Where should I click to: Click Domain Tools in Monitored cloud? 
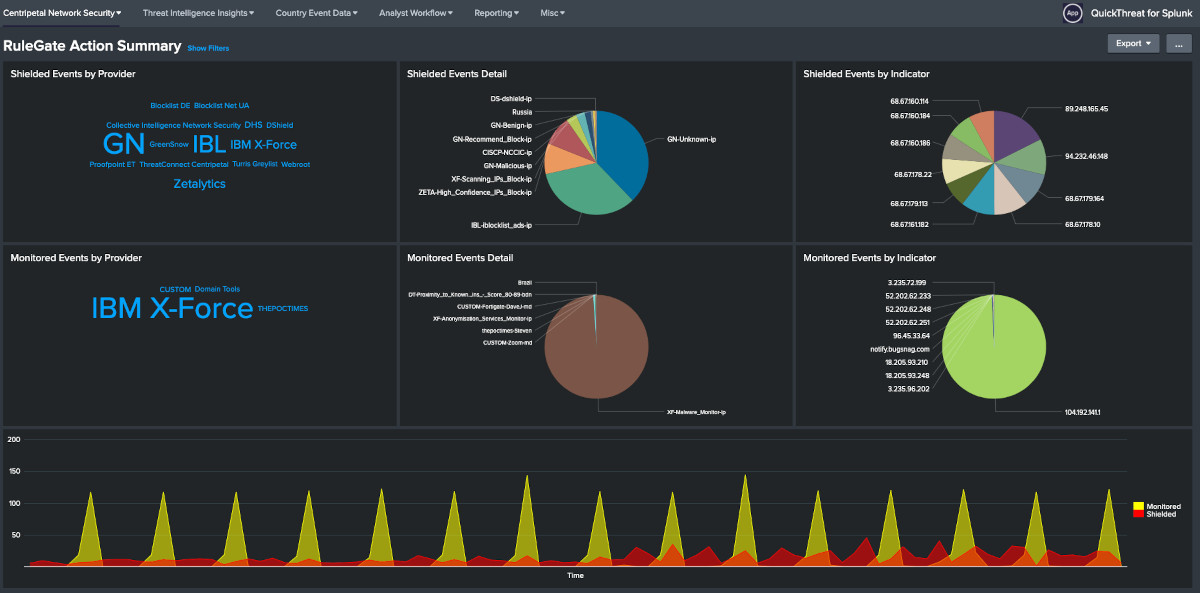point(217,289)
